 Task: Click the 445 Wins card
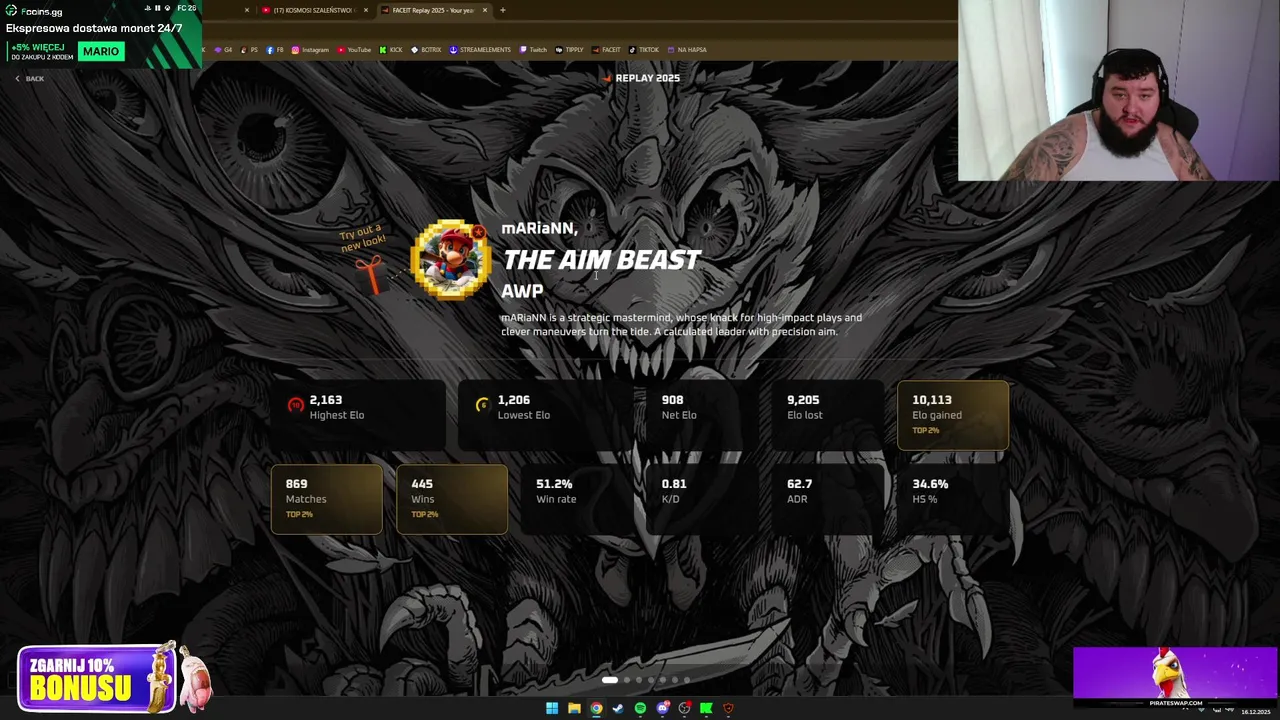point(452,499)
